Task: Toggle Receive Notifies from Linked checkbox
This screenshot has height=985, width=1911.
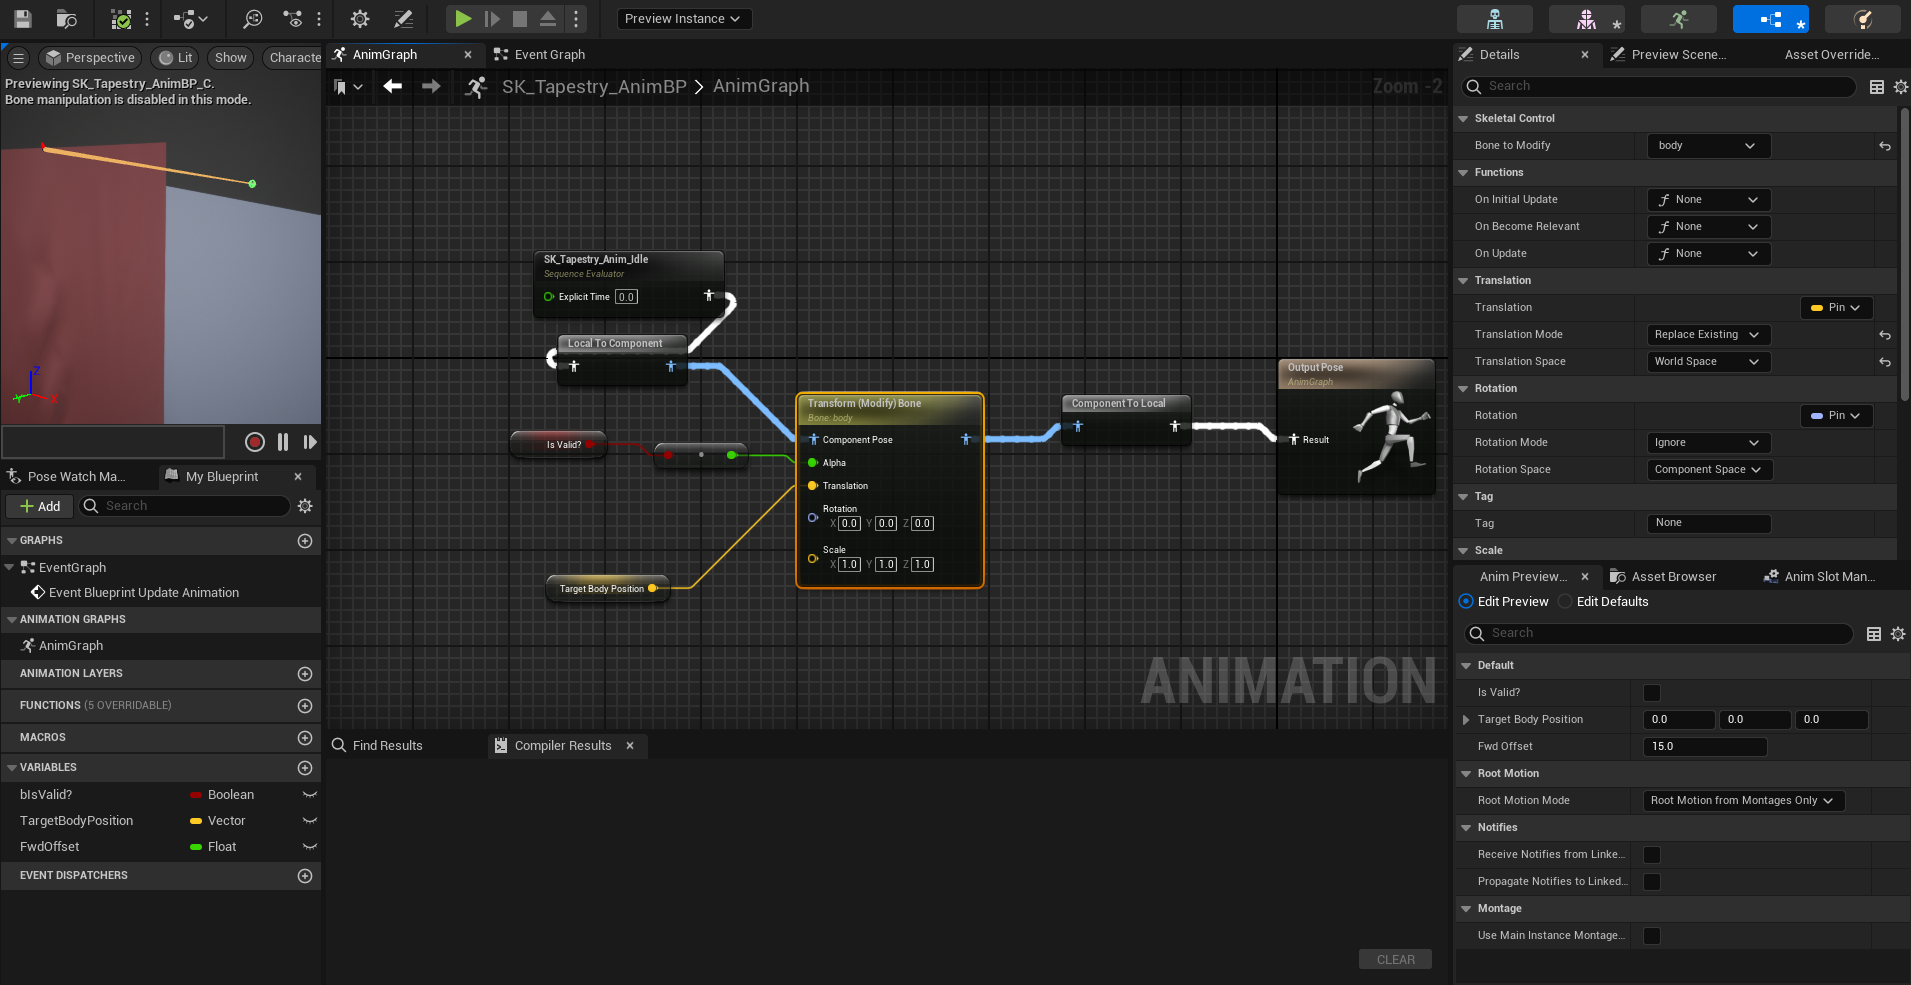Action: pyautogui.click(x=1652, y=855)
